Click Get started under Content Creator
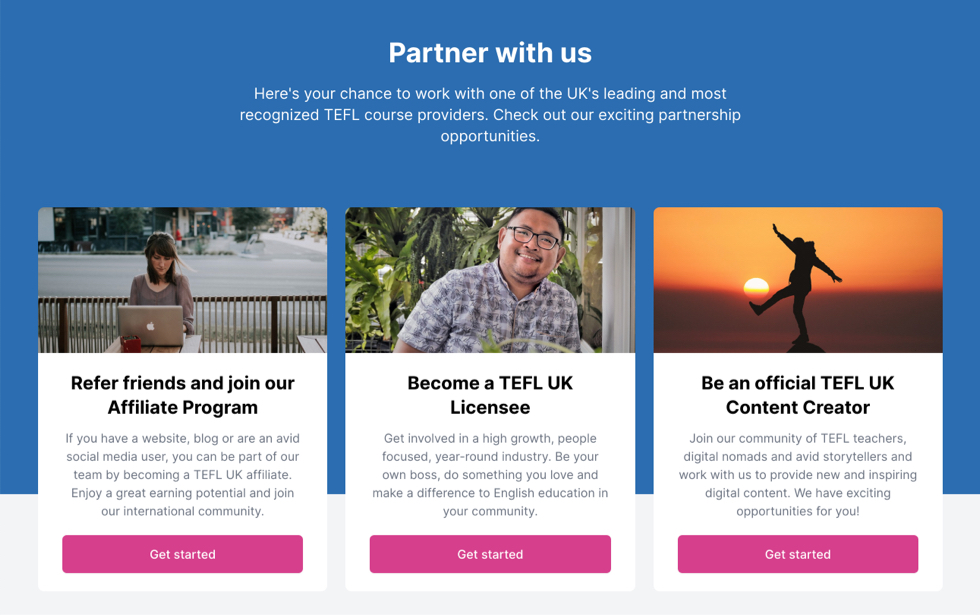The image size is (980, 615). click(798, 554)
